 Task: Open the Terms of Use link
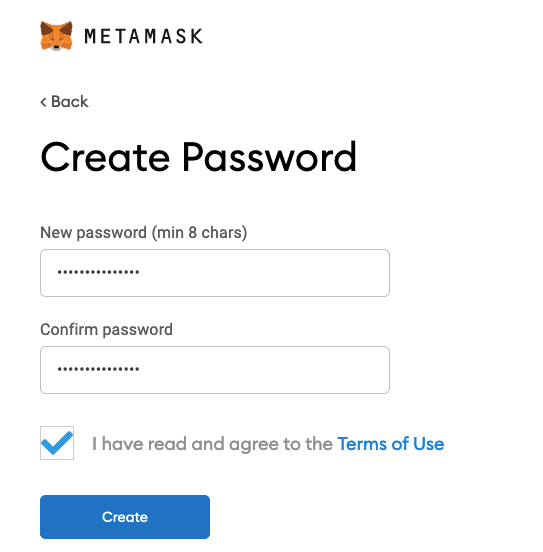tap(391, 444)
